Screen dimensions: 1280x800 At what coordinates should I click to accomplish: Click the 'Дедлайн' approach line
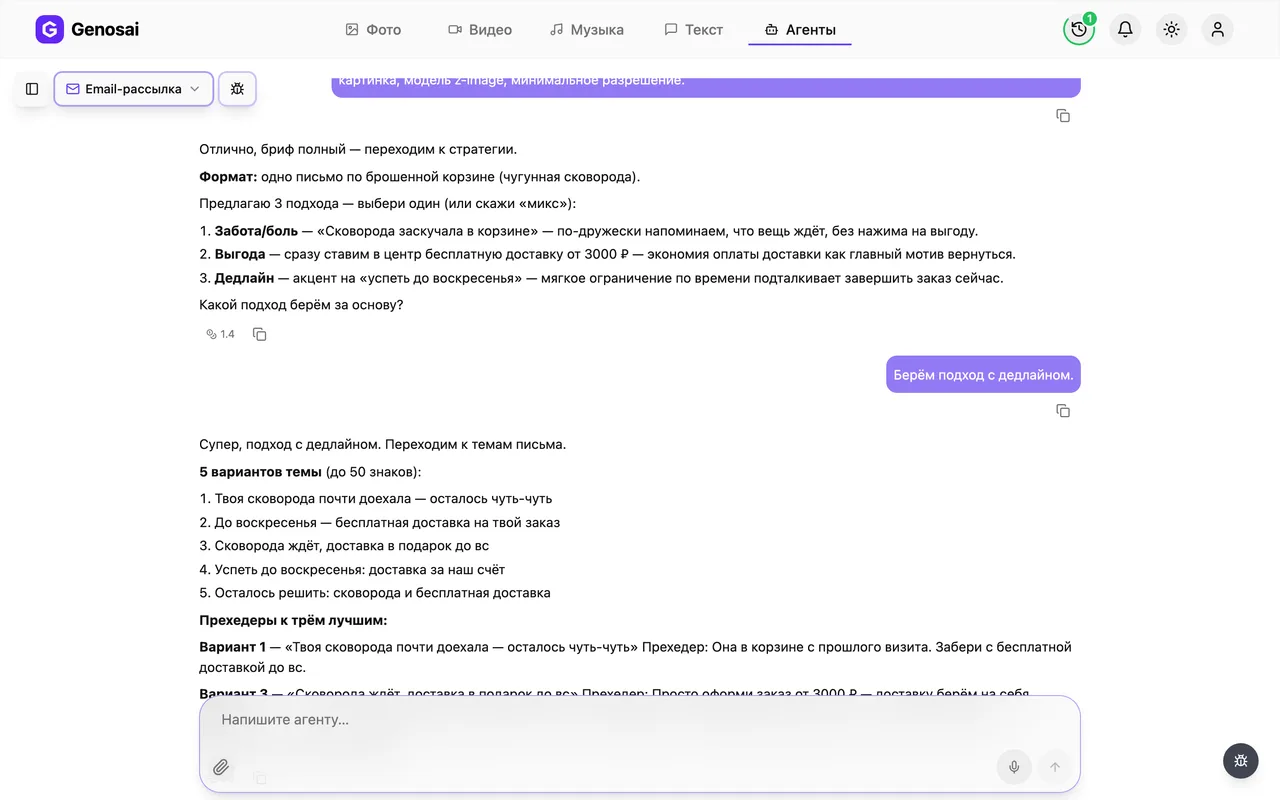pyautogui.click(x=601, y=278)
